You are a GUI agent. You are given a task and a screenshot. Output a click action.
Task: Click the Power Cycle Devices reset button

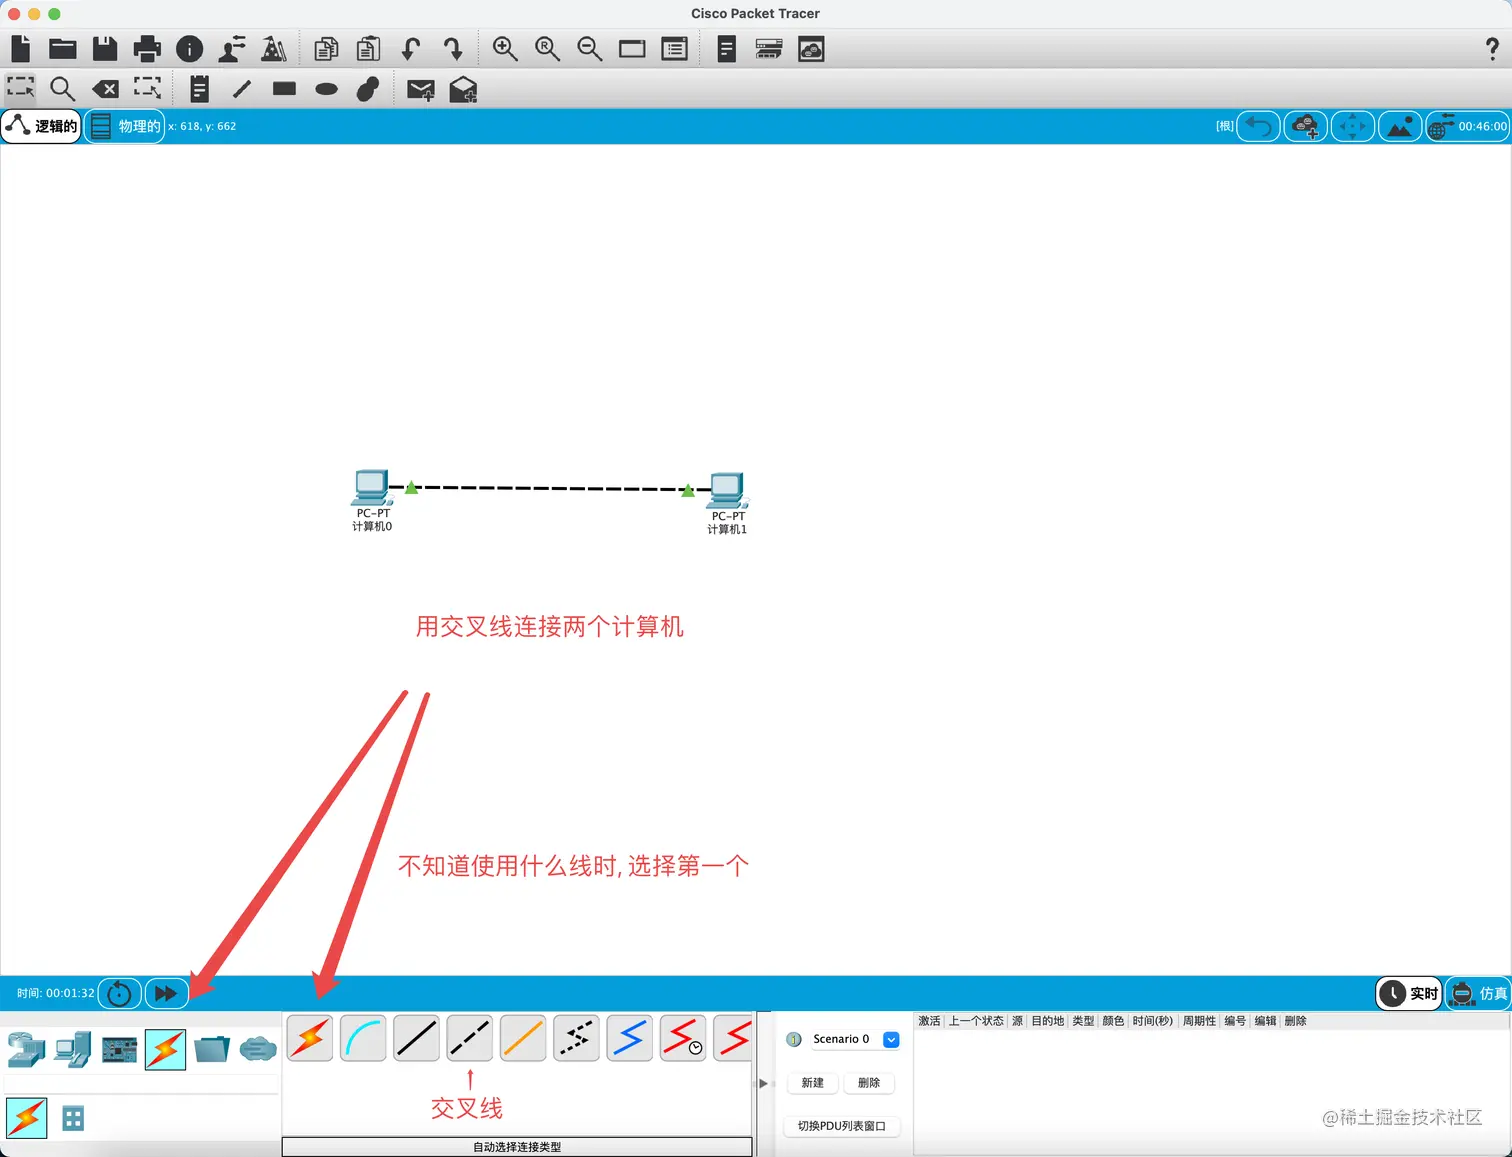click(x=119, y=993)
